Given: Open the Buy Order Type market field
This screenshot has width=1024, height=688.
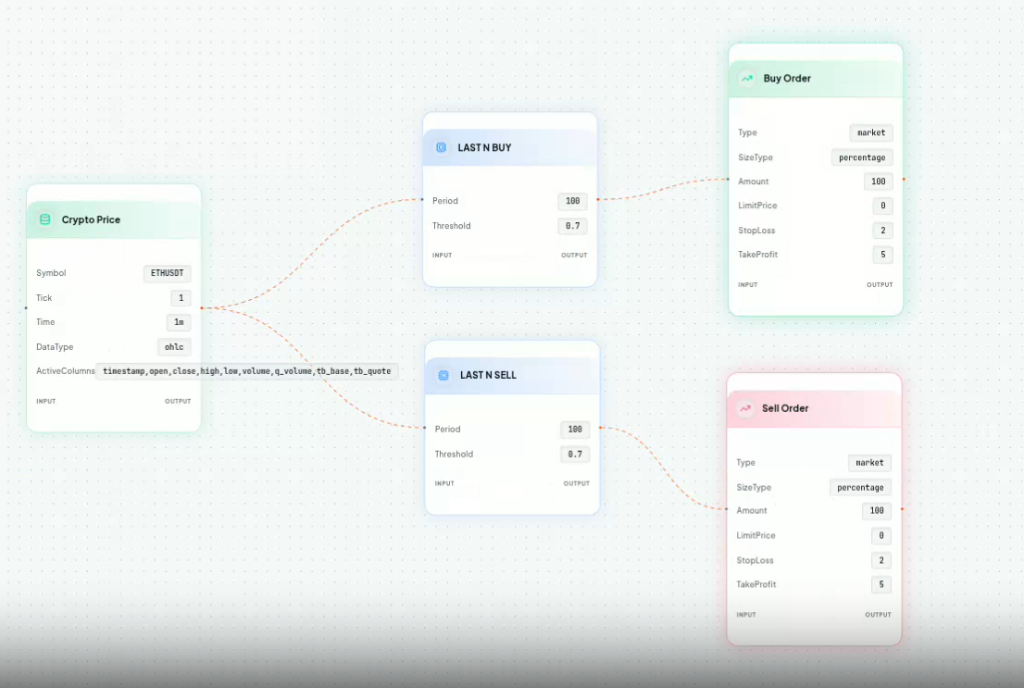Looking at the screenshot, I should click(871, 133).
